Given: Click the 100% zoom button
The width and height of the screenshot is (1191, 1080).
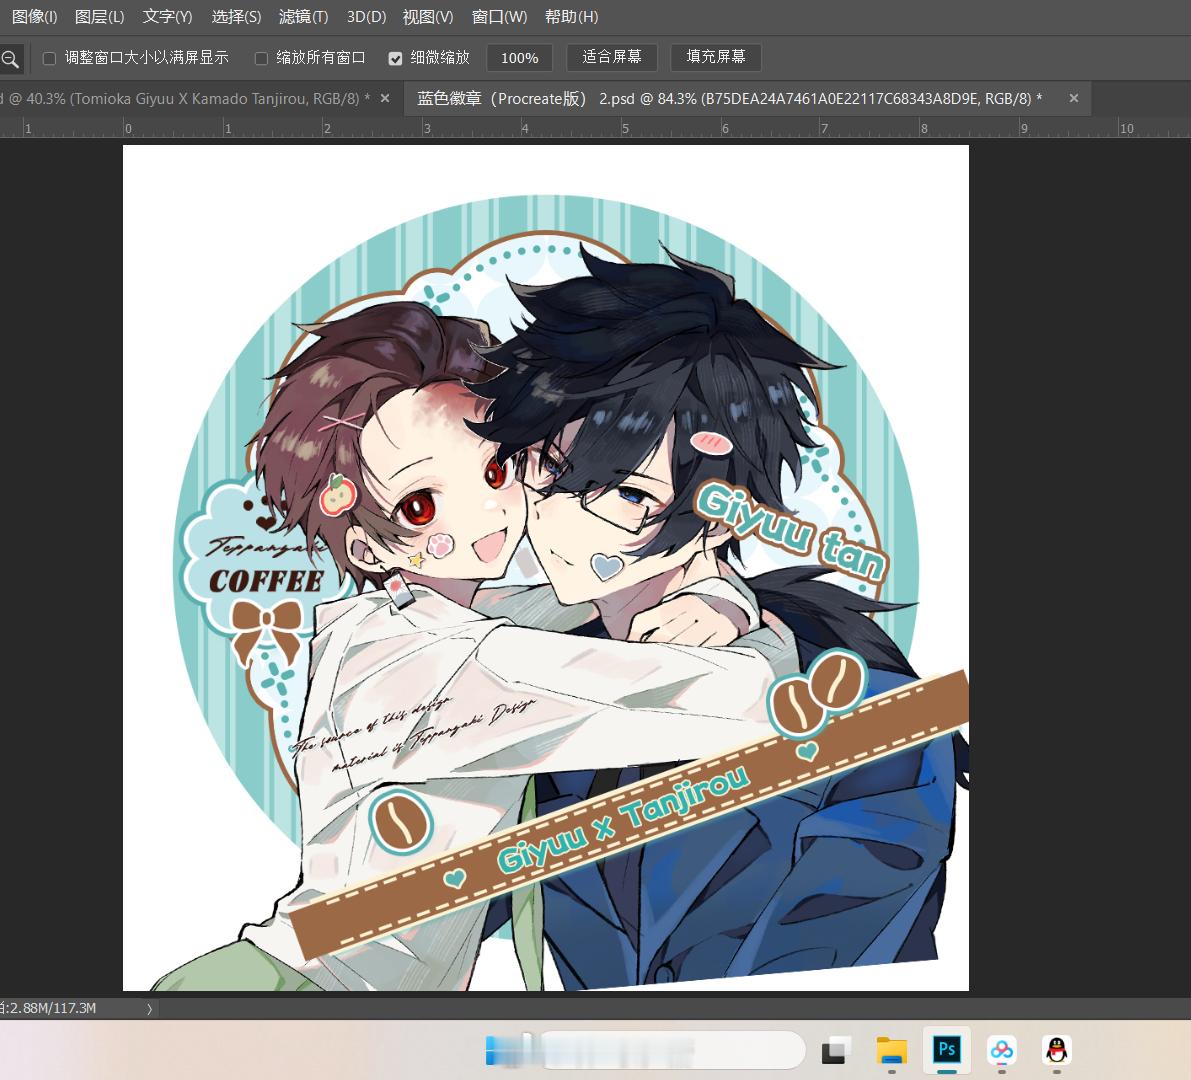Looking at the screenshot, I should (520, 58).
